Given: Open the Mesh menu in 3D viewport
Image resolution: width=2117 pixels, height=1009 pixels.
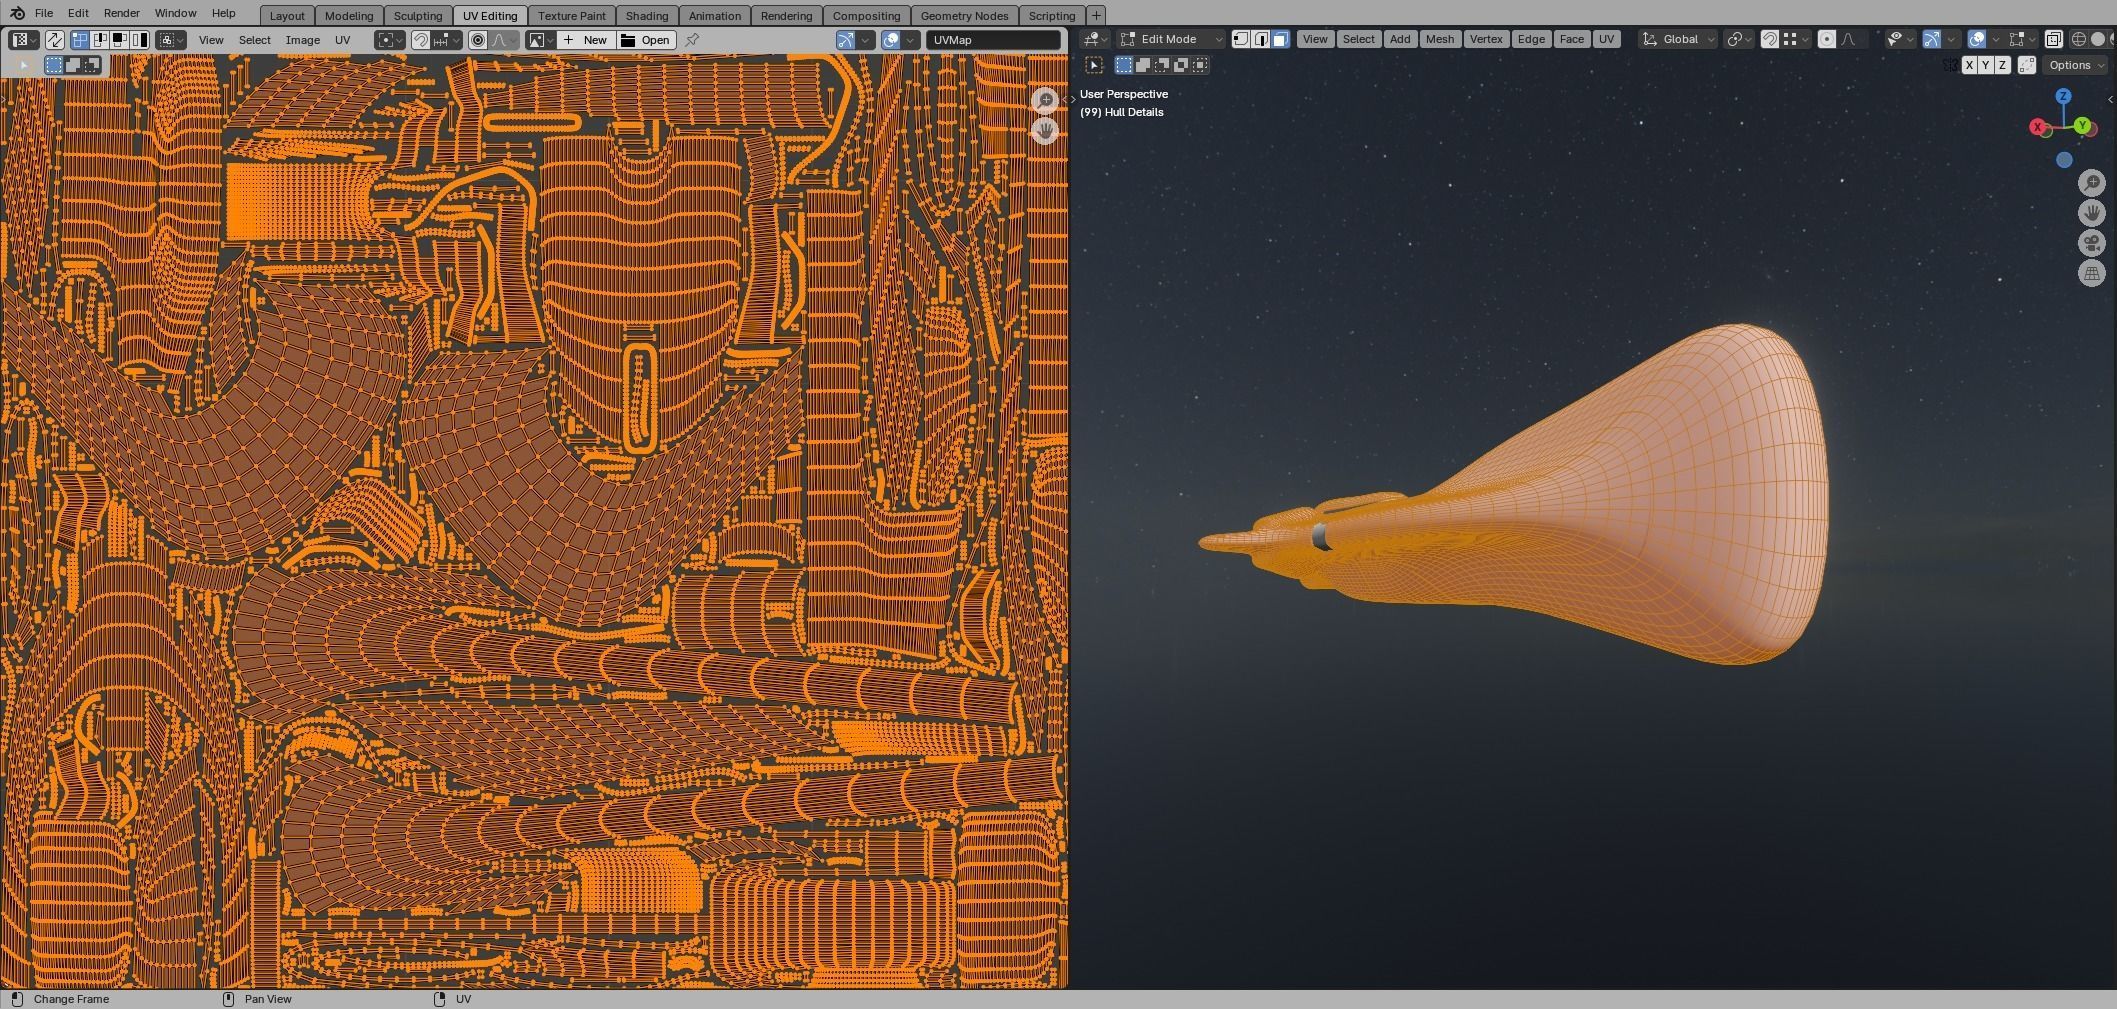Looking at the screenshot, I should (x=1440, y=39).
